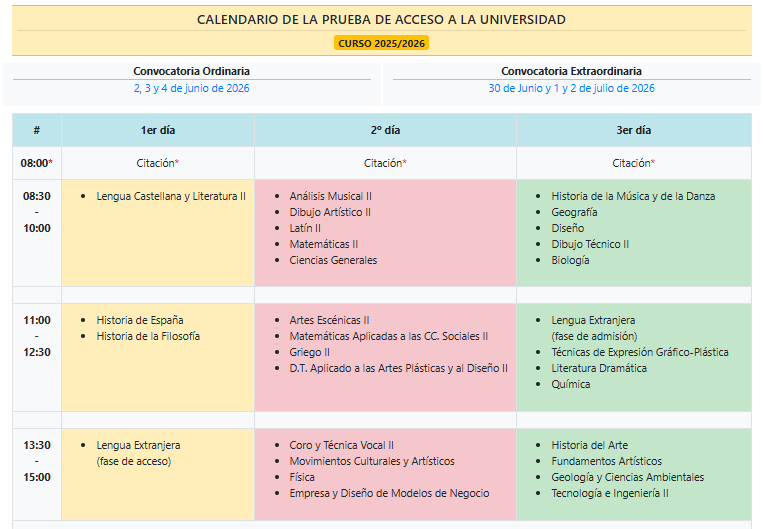The height and width of the screenshot is (529, 763).
Task: Select Griego II subject
Action: [x=309, y=352]
